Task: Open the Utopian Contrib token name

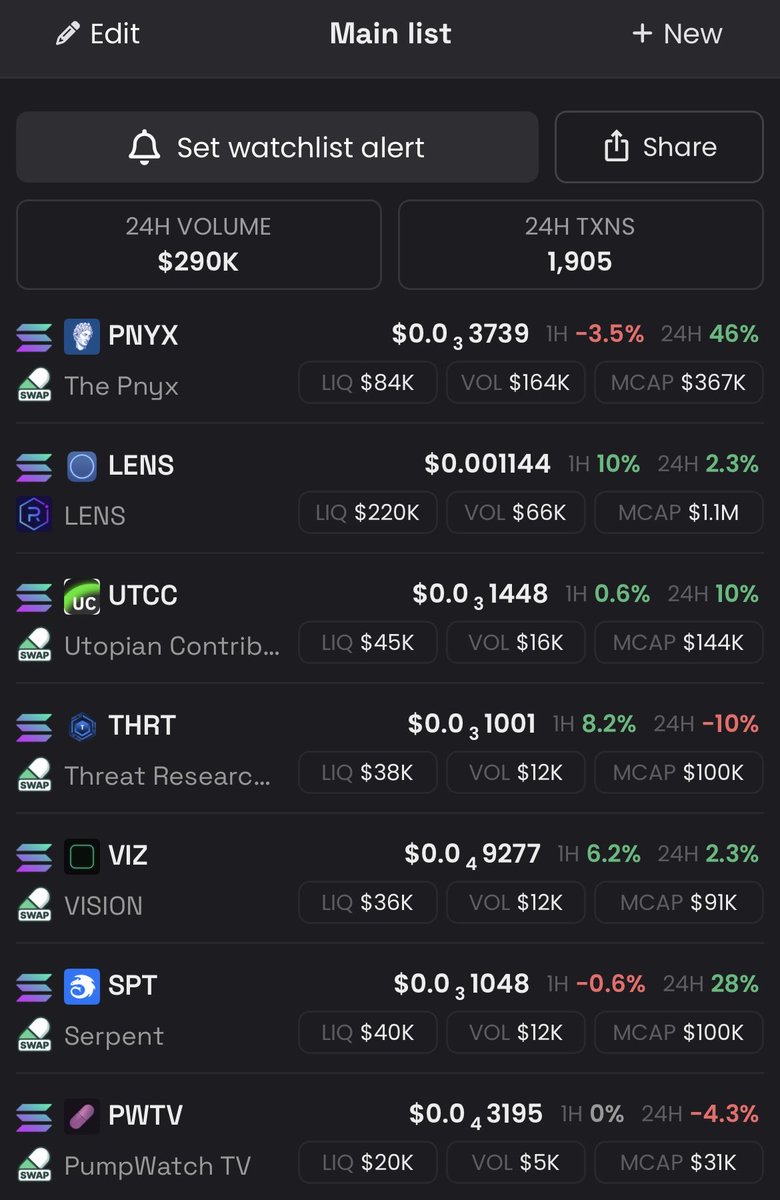Action: [x=172, y=646]
